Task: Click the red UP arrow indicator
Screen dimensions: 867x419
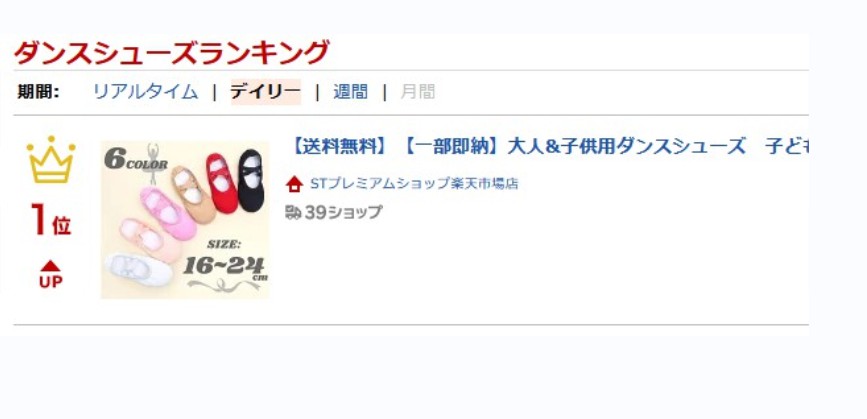Action: click(x=50, y=274)
